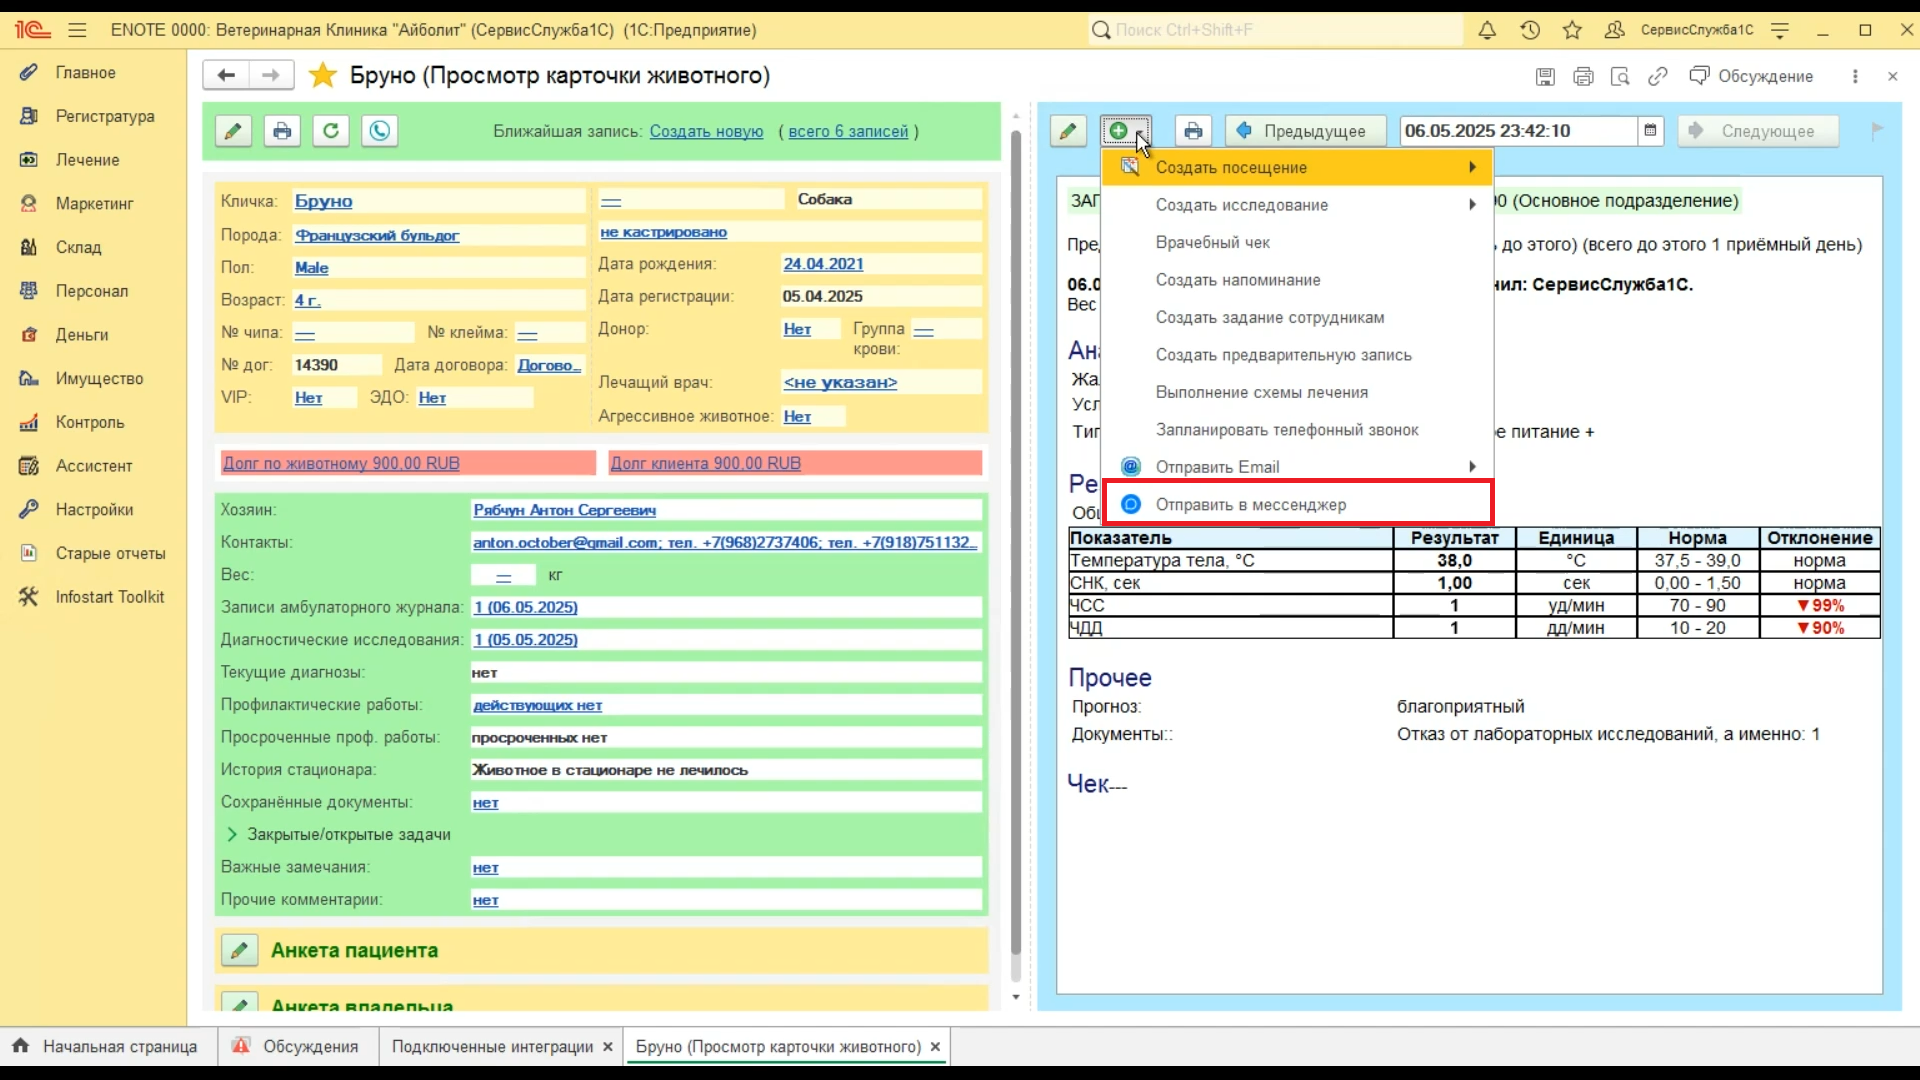Go back with the left arrow button
The image size is (1920, 1080).
[226, 75]
